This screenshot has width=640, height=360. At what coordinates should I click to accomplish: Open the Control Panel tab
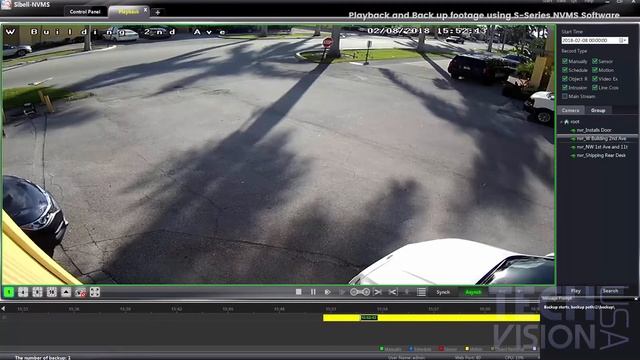point(85,11)
